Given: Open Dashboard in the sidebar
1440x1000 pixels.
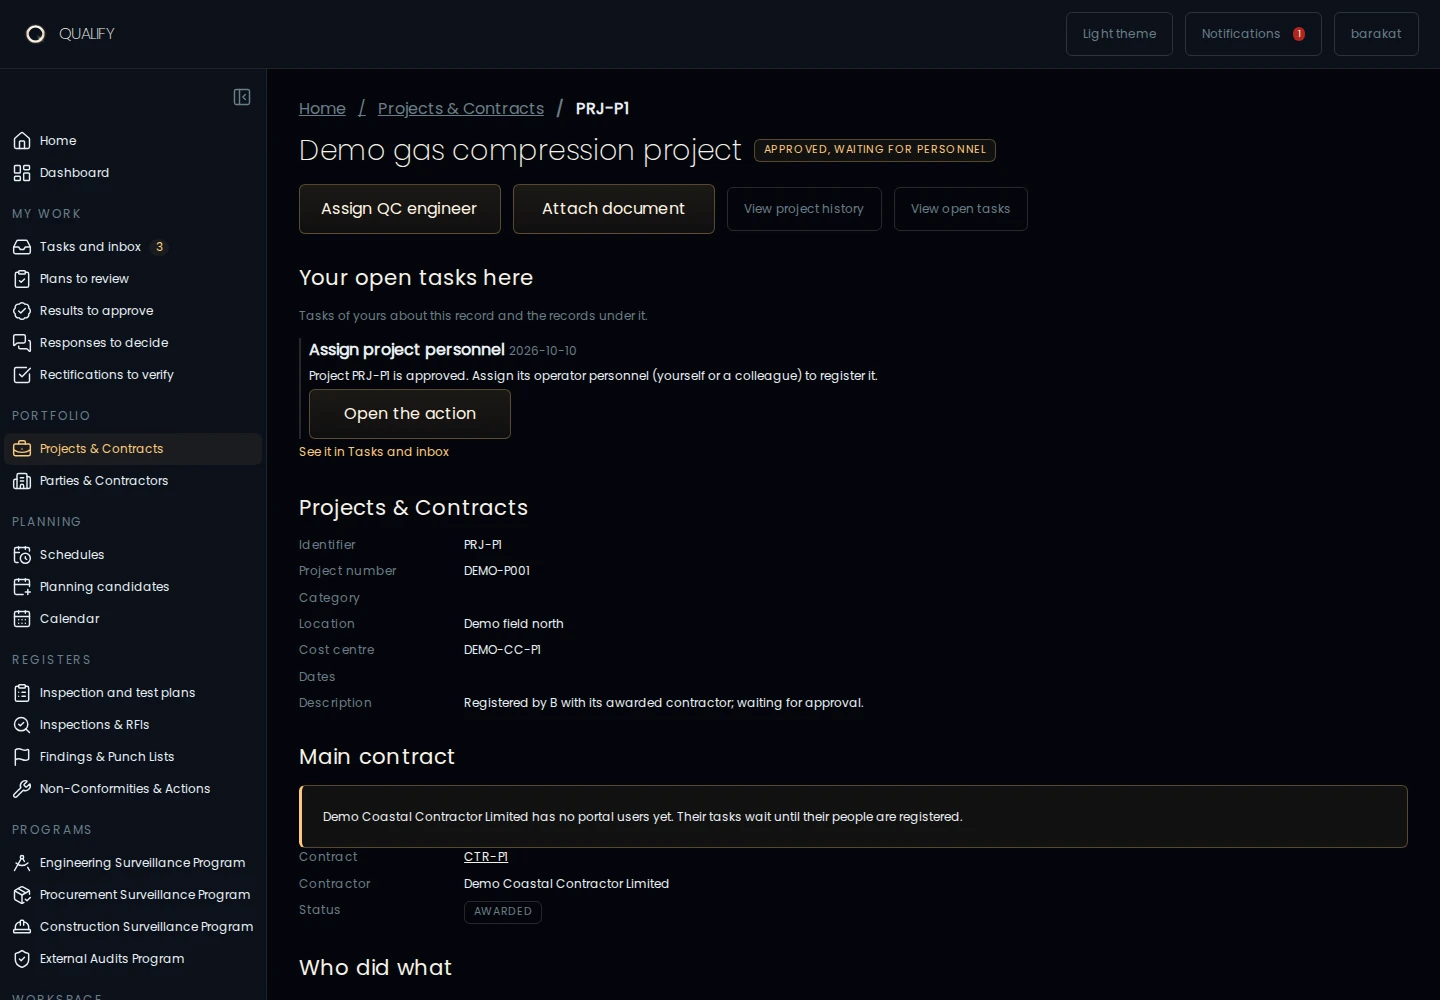Looking at the screenshot, I should pos(133,173).
